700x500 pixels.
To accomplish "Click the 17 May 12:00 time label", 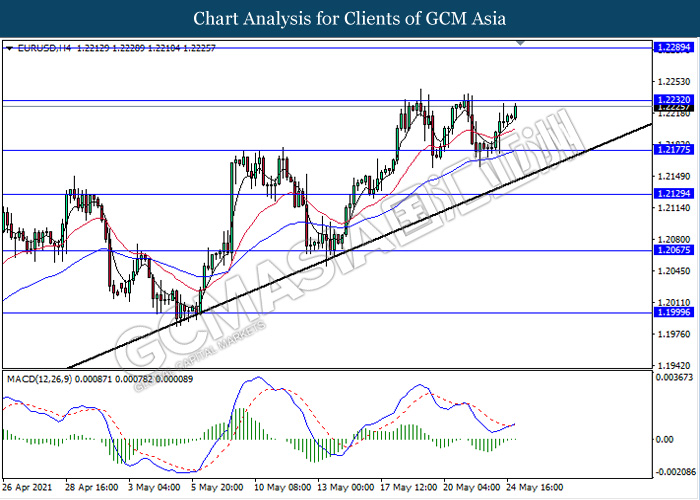I will click(x=408, y=487).
